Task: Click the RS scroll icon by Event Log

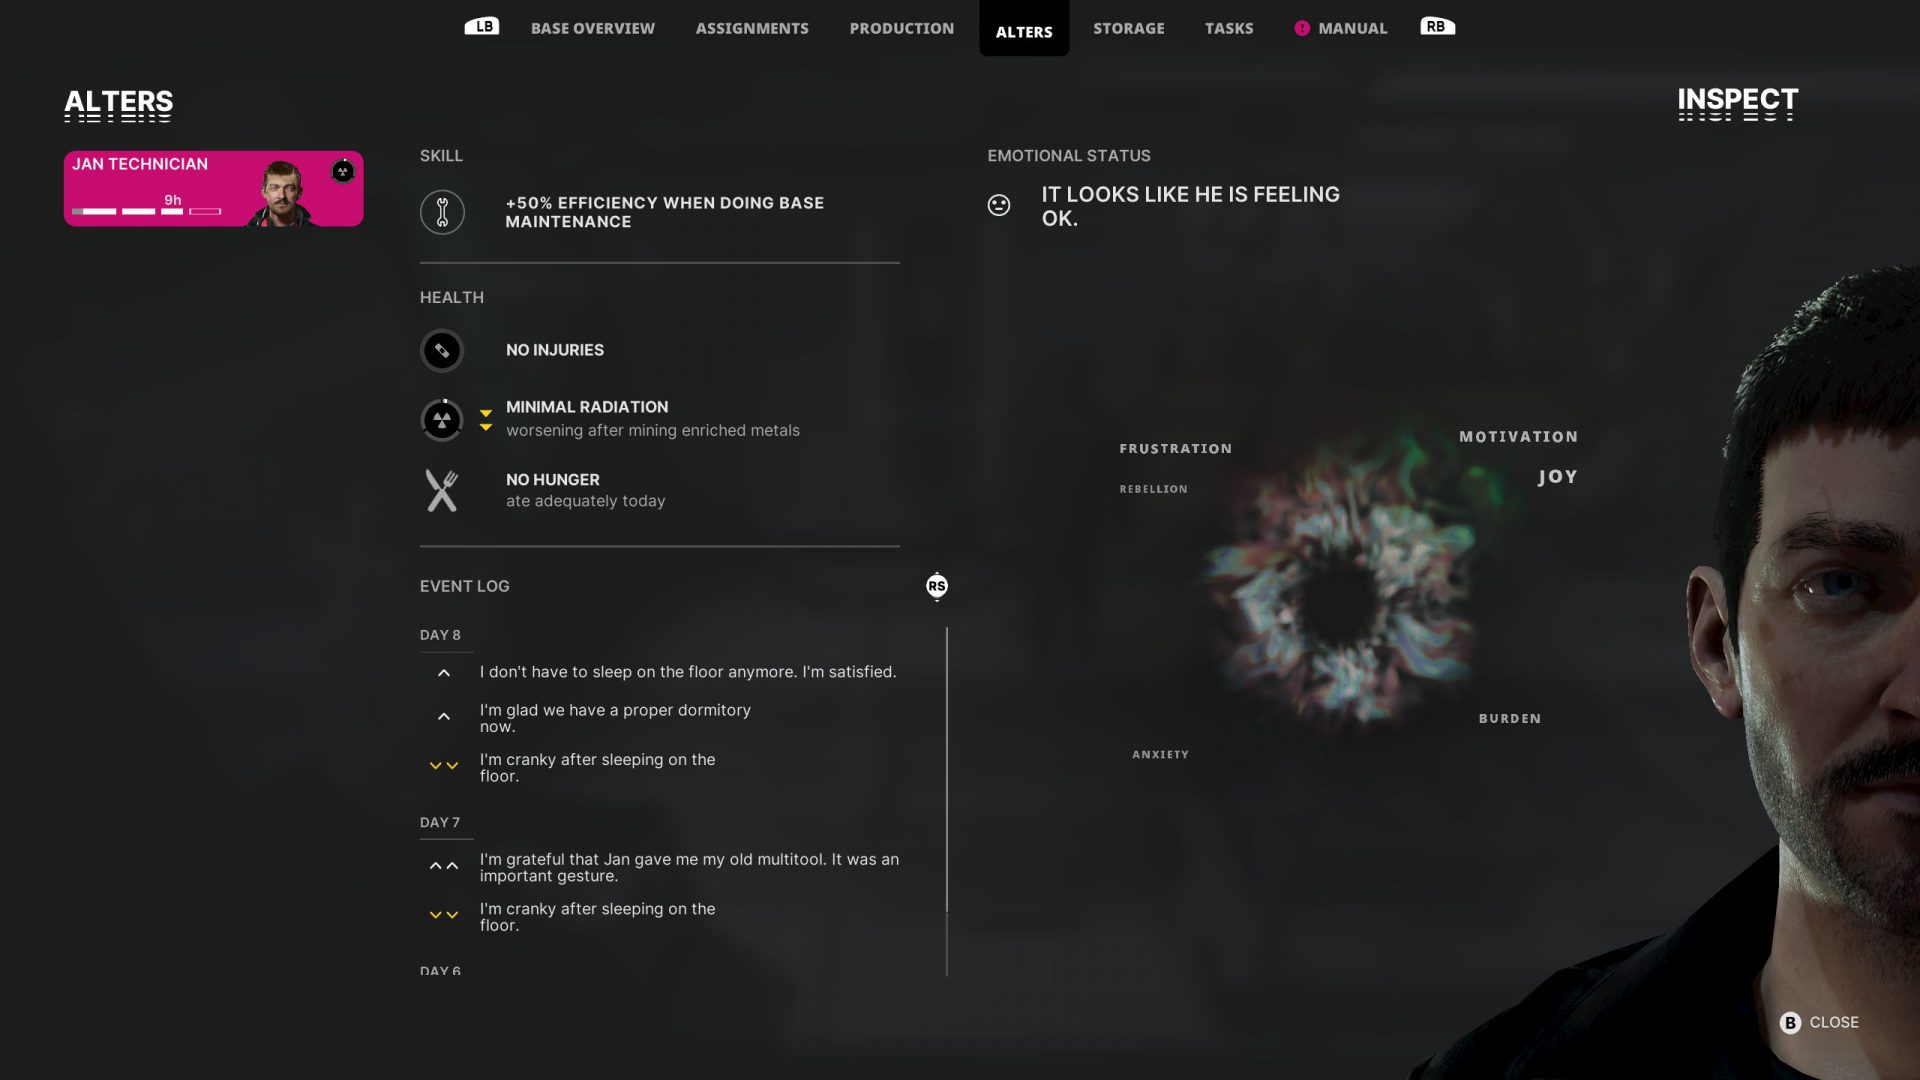Action: (x=937, y=586)
